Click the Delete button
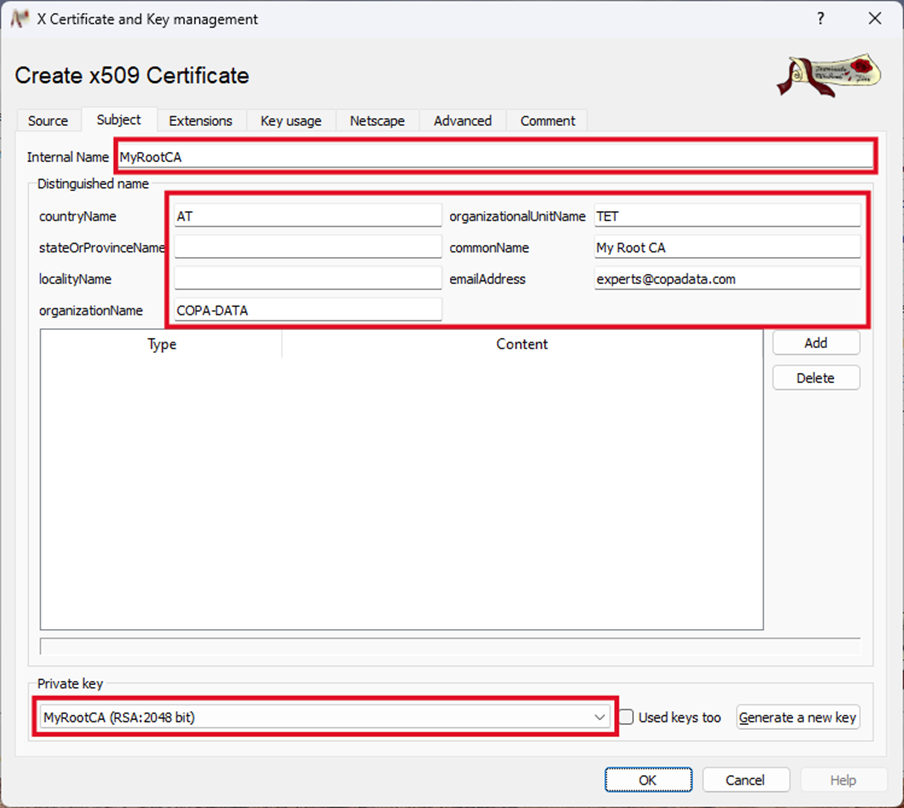 click(815, 378)
